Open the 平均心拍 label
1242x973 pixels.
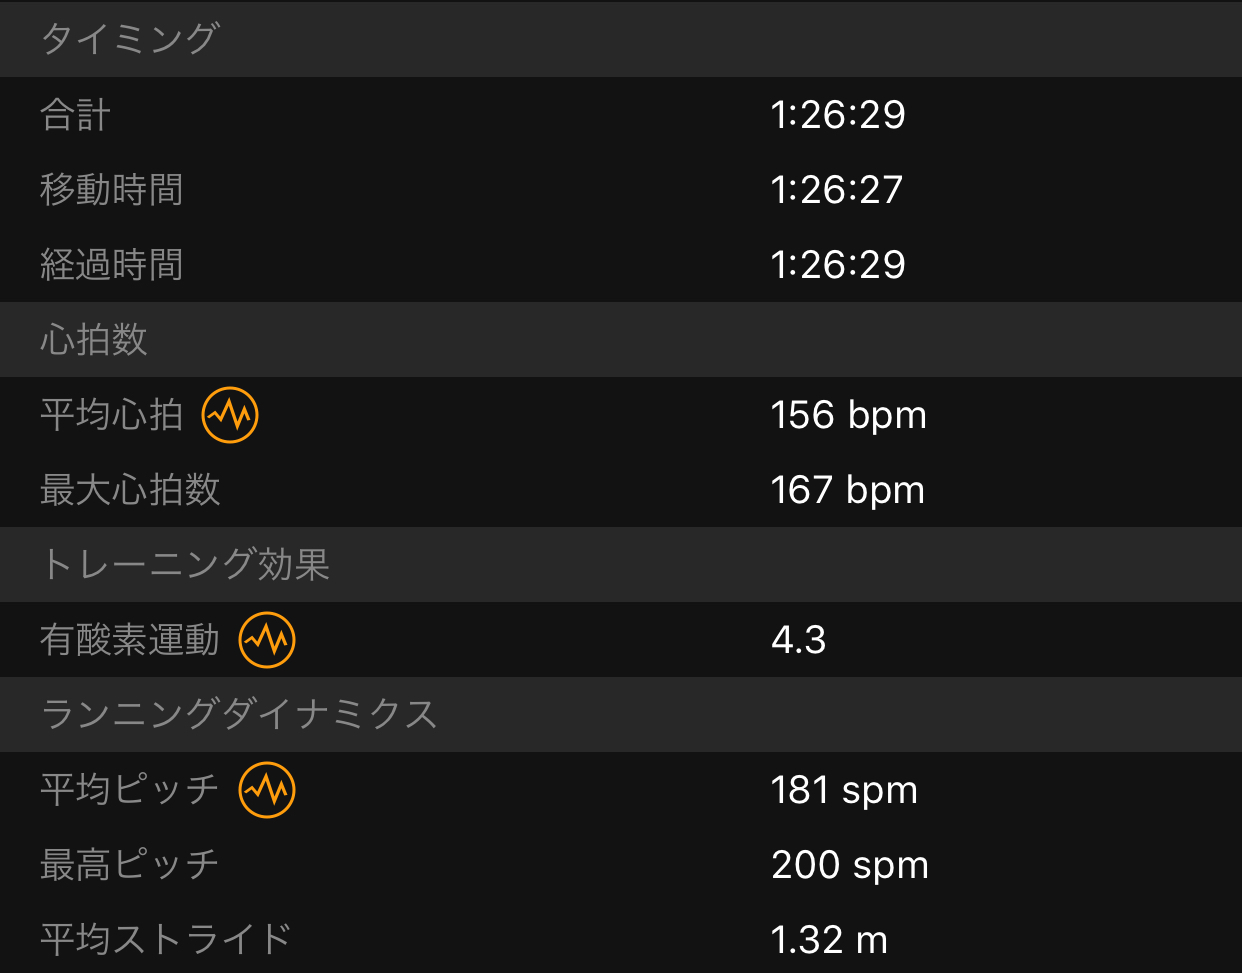point(112,415)
